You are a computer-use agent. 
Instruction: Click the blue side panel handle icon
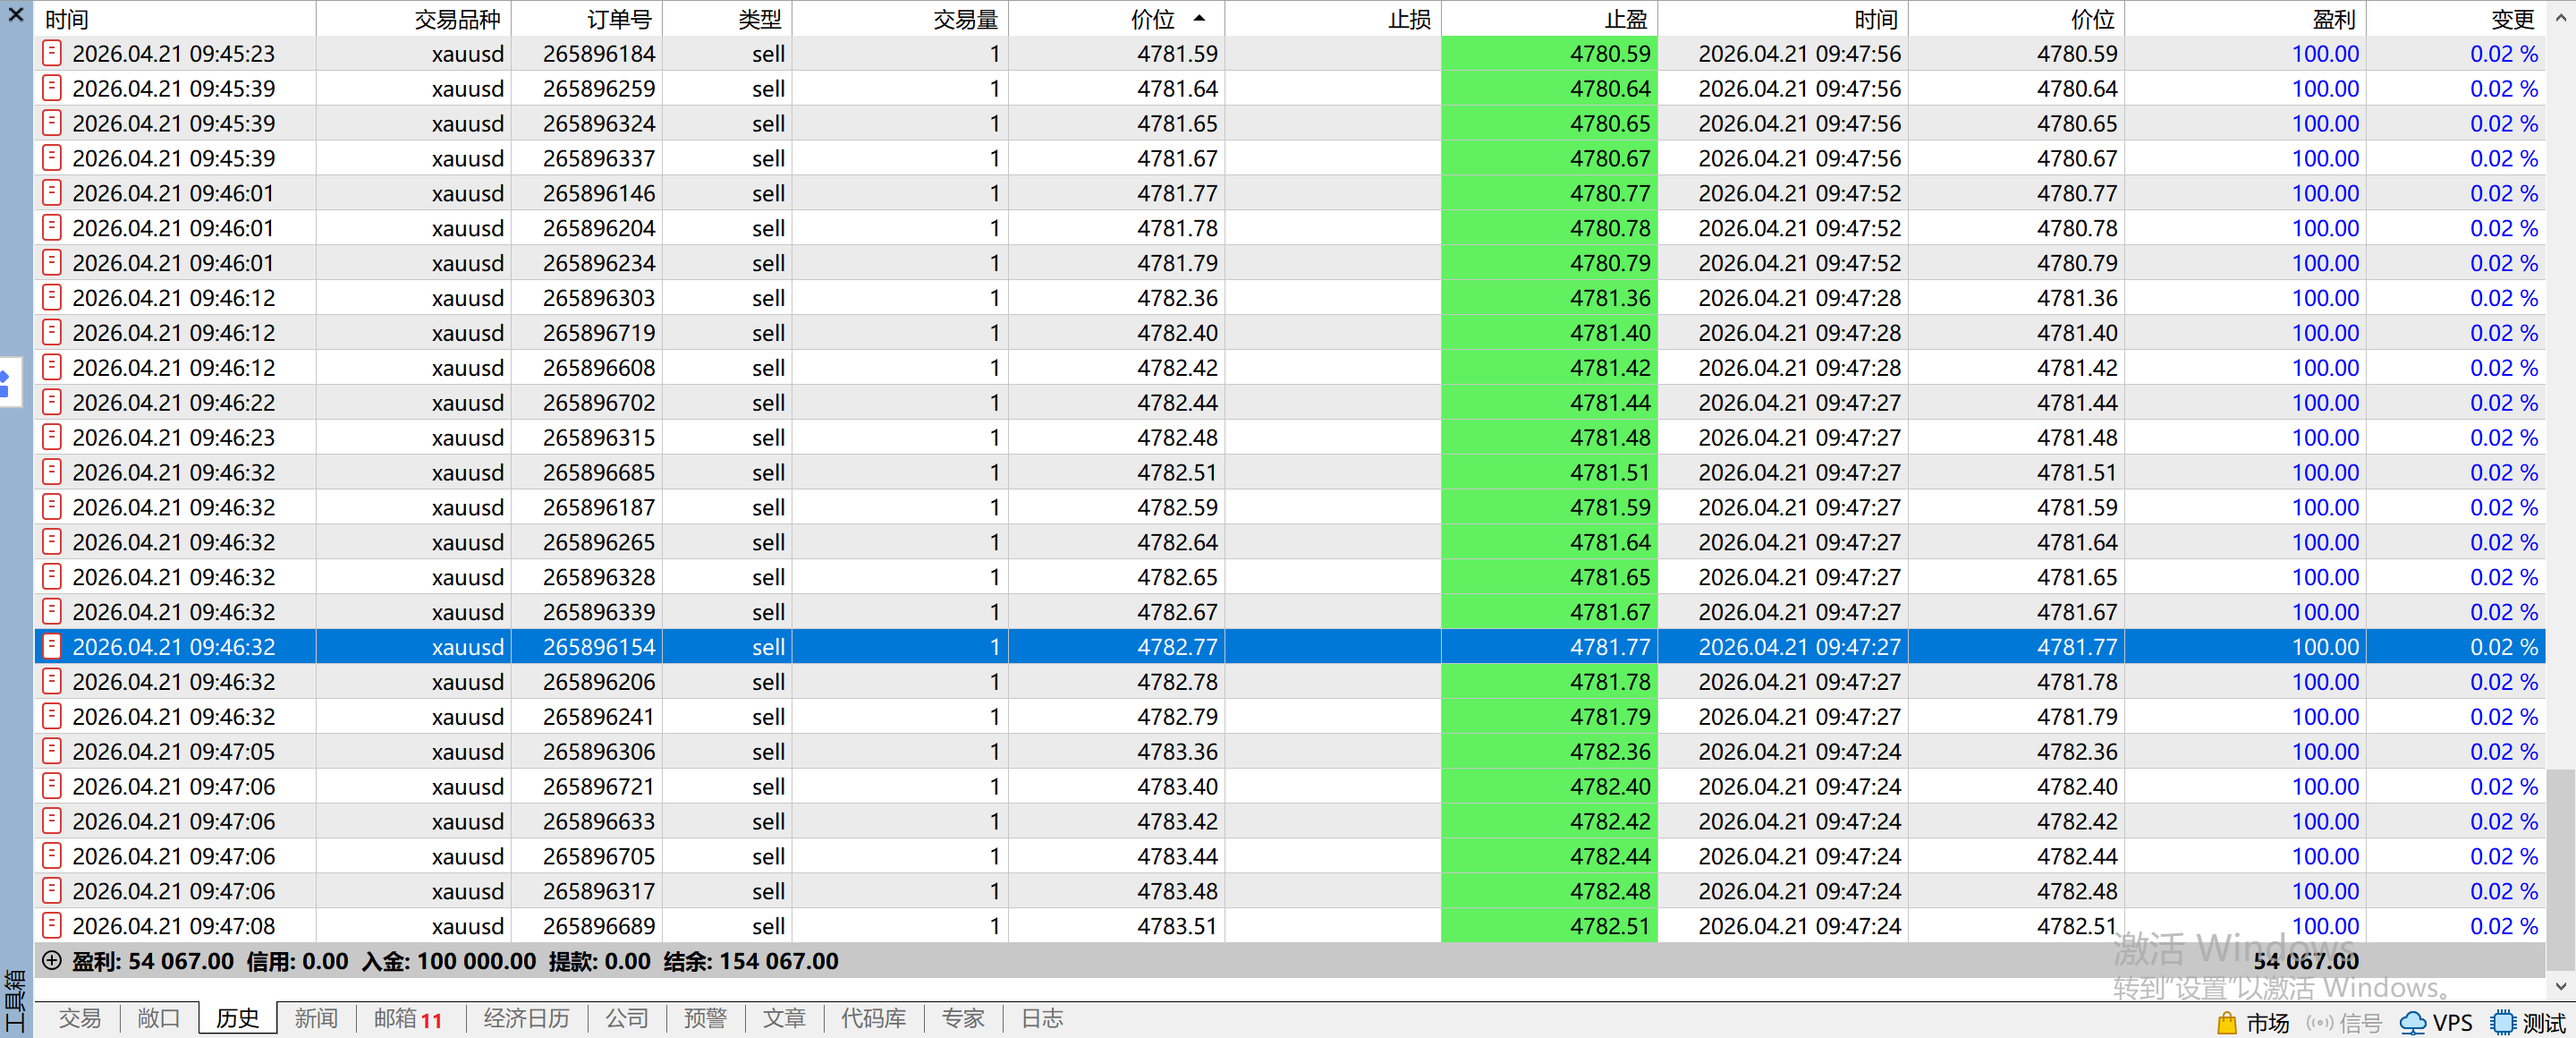[6, 383]
